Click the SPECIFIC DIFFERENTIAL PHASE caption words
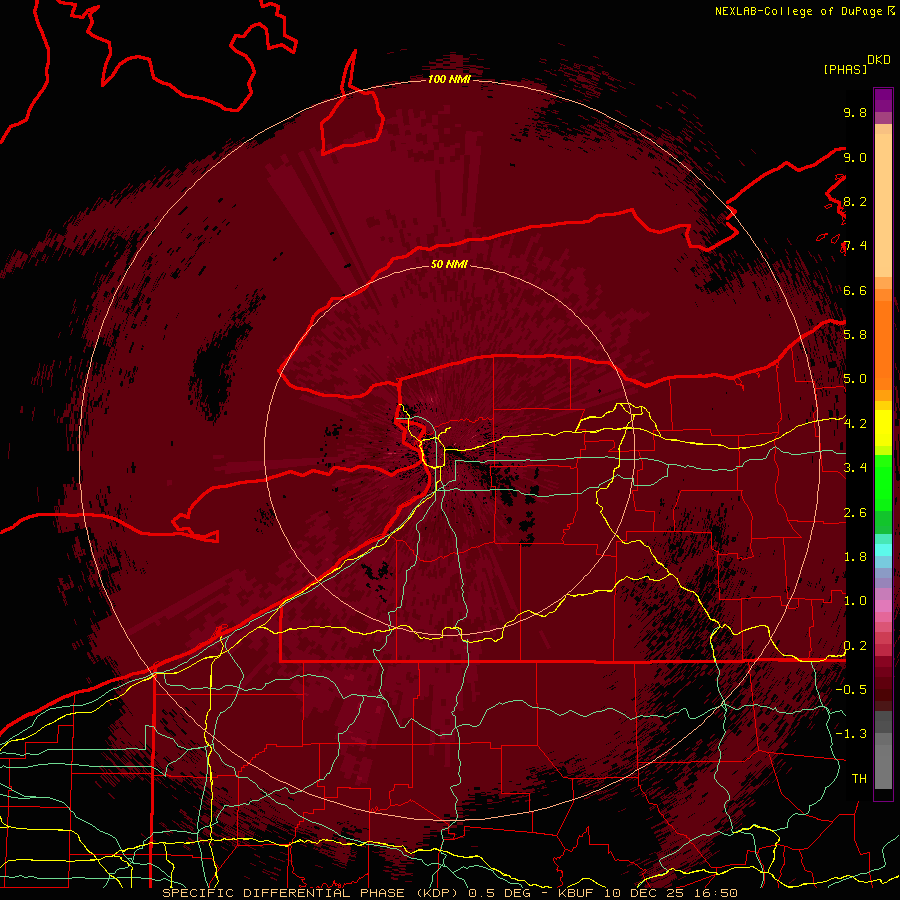 [x=285, y=893]
